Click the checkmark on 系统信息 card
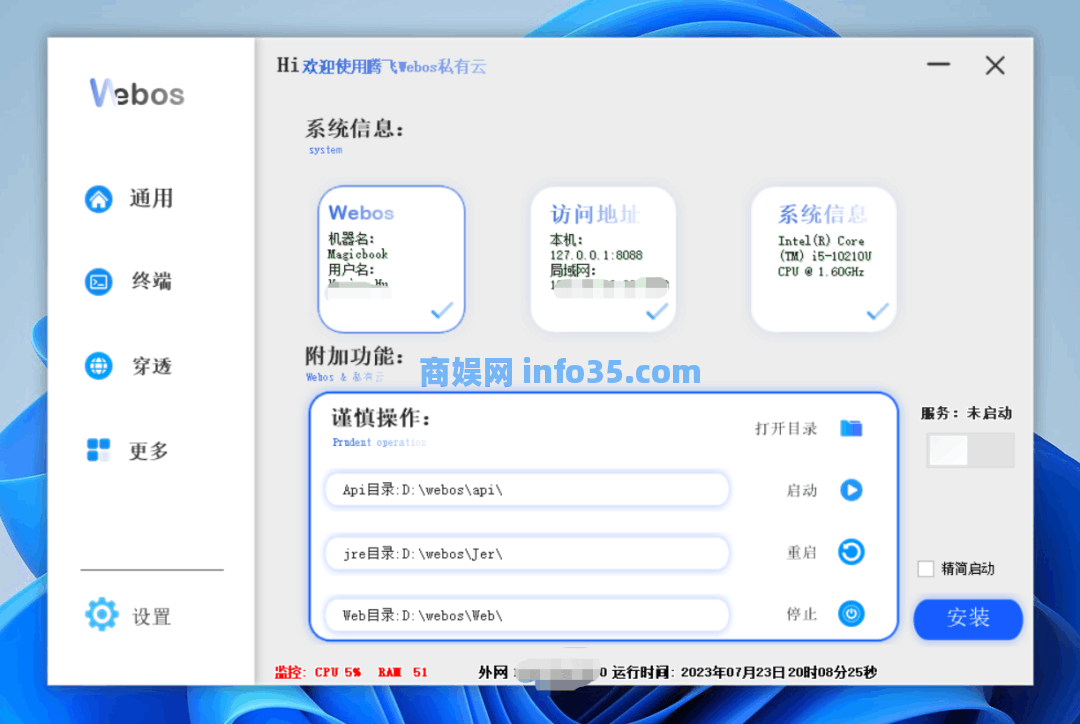Screen dimensions: 1080x724 click(877, 312)
